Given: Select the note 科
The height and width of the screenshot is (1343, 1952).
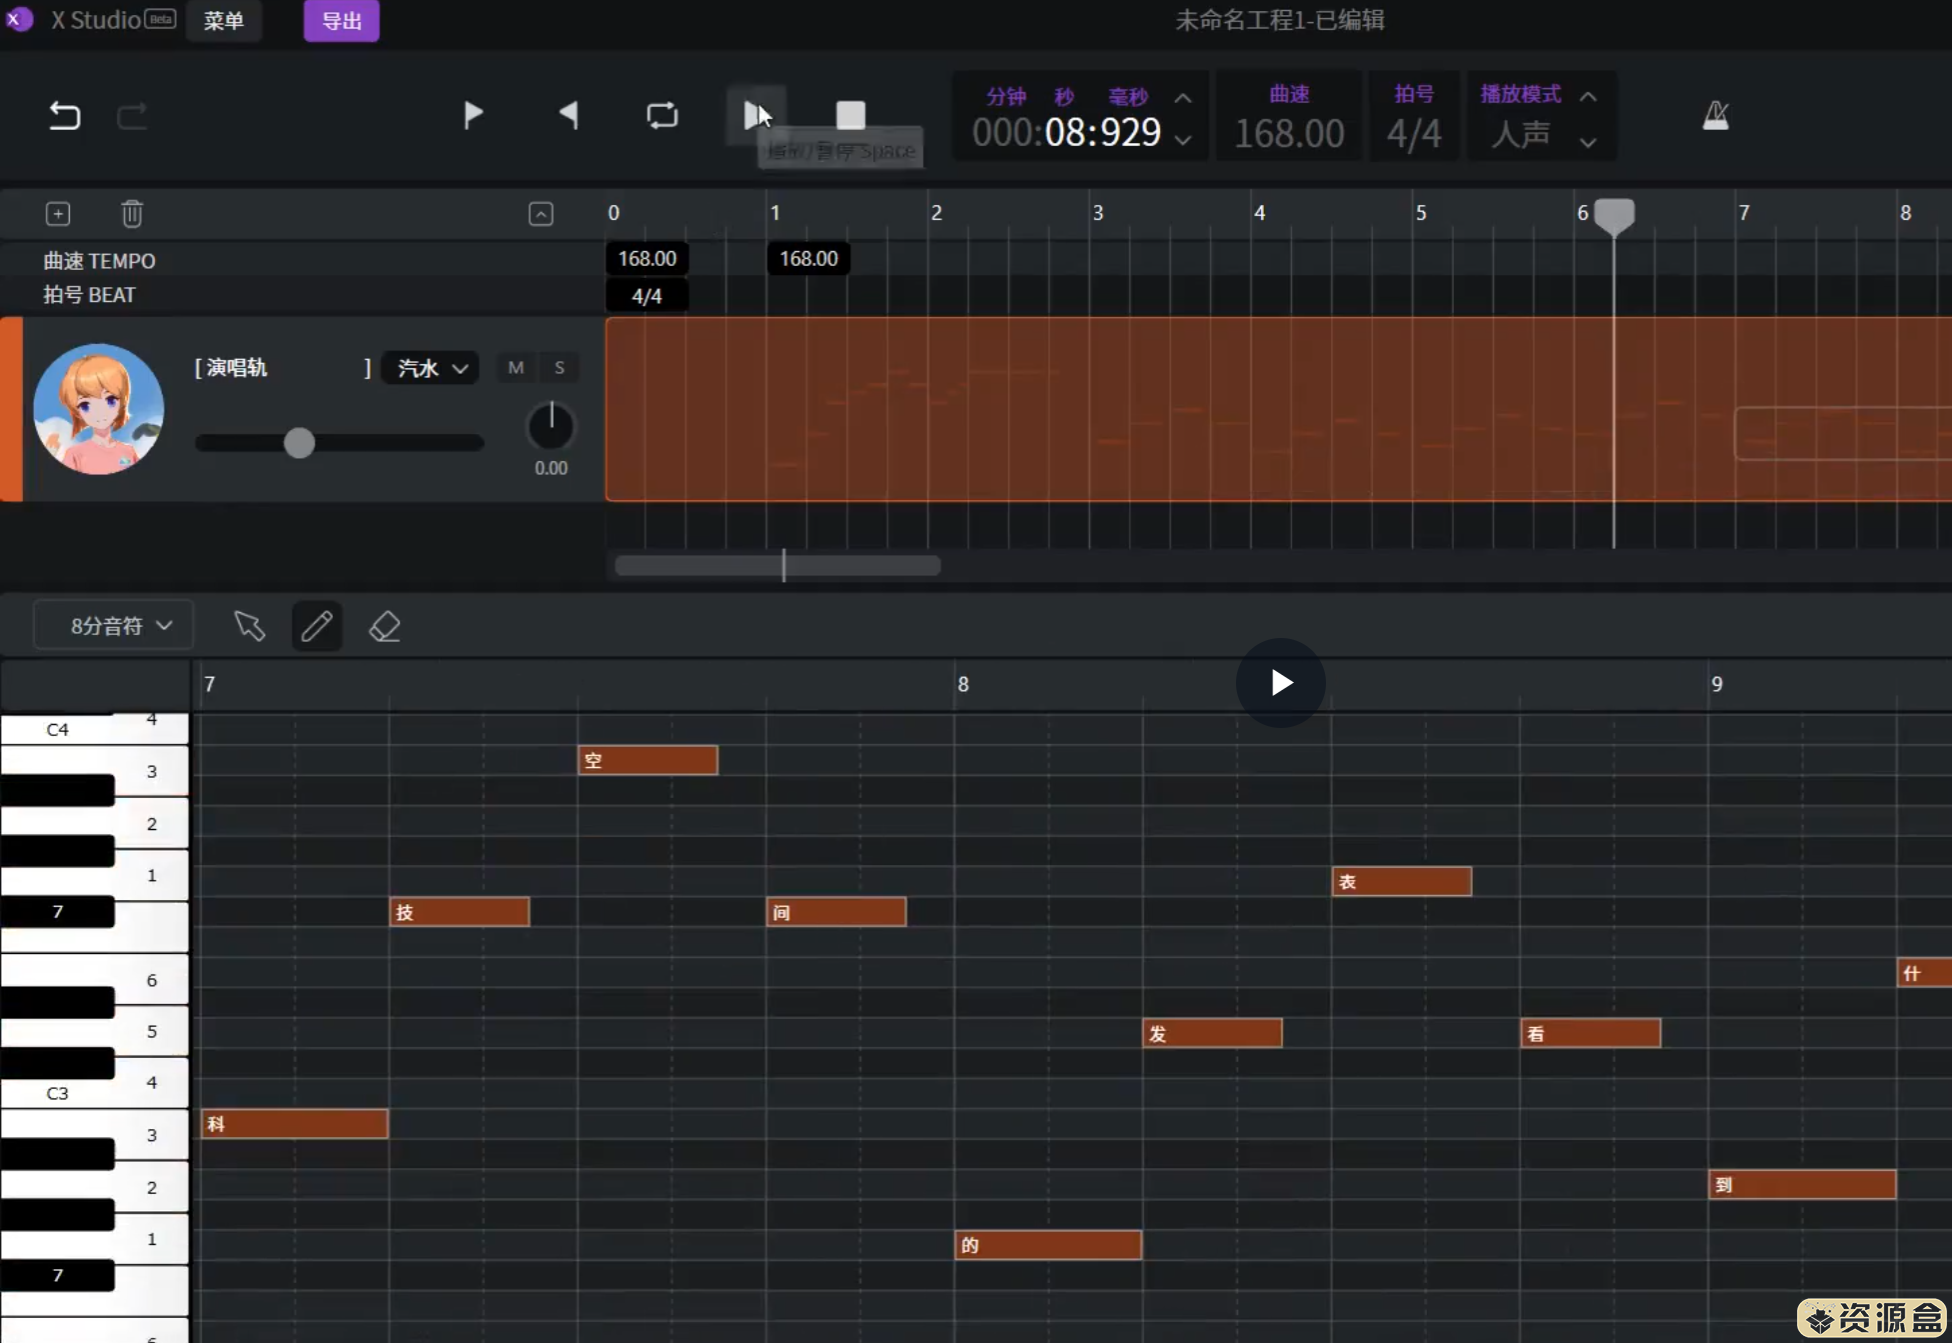Looking at the screenshot, I should click(294, 1124).
